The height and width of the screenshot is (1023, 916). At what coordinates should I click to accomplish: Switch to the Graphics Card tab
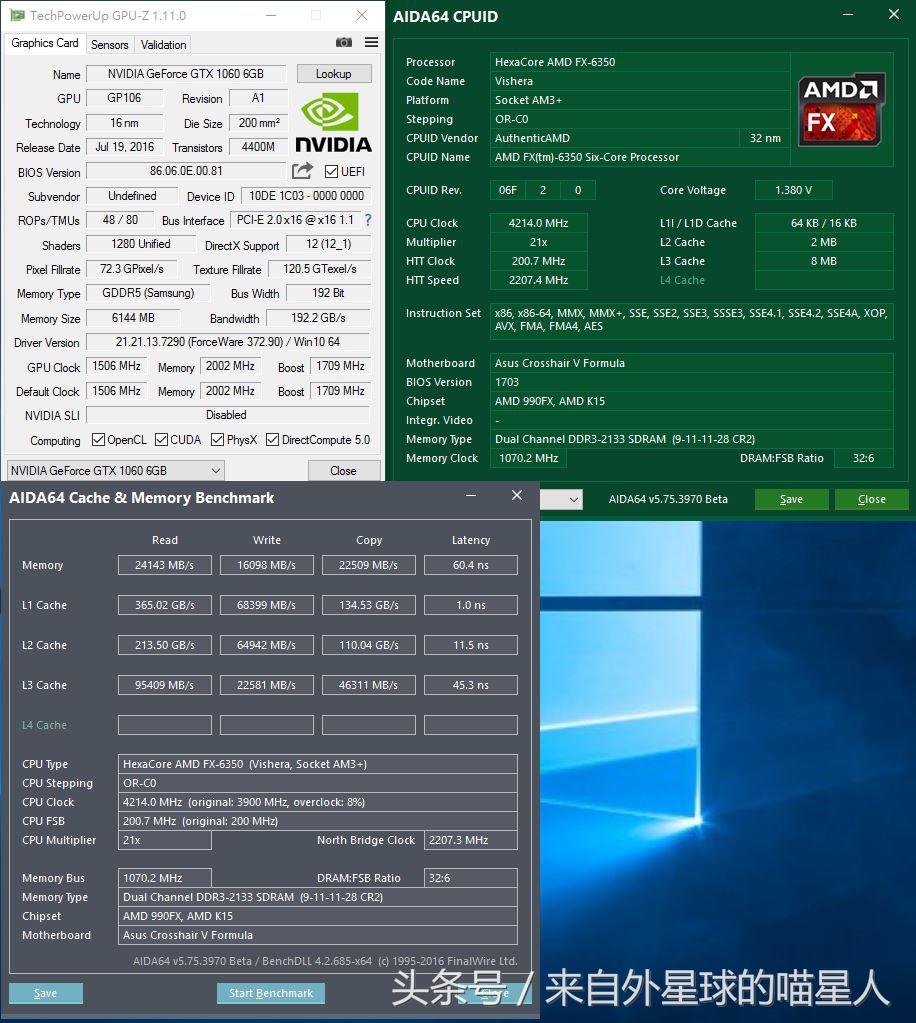point(45,43)
